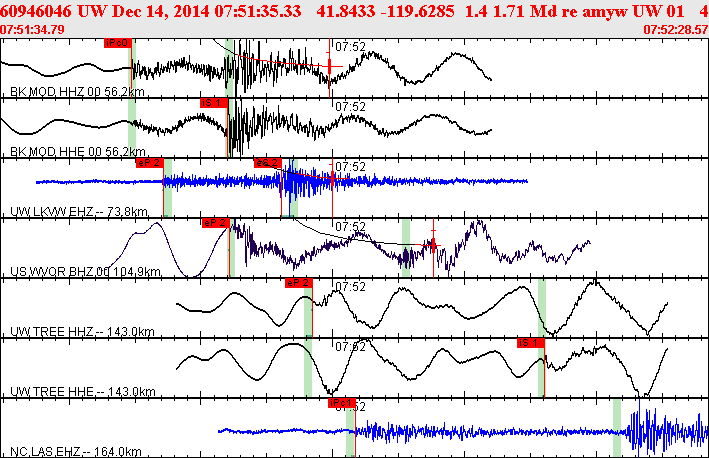Click the green predicted P marker on BK MOD HHE
The height and width of the screenshot is (458, 709).
[x=132, y=128]
